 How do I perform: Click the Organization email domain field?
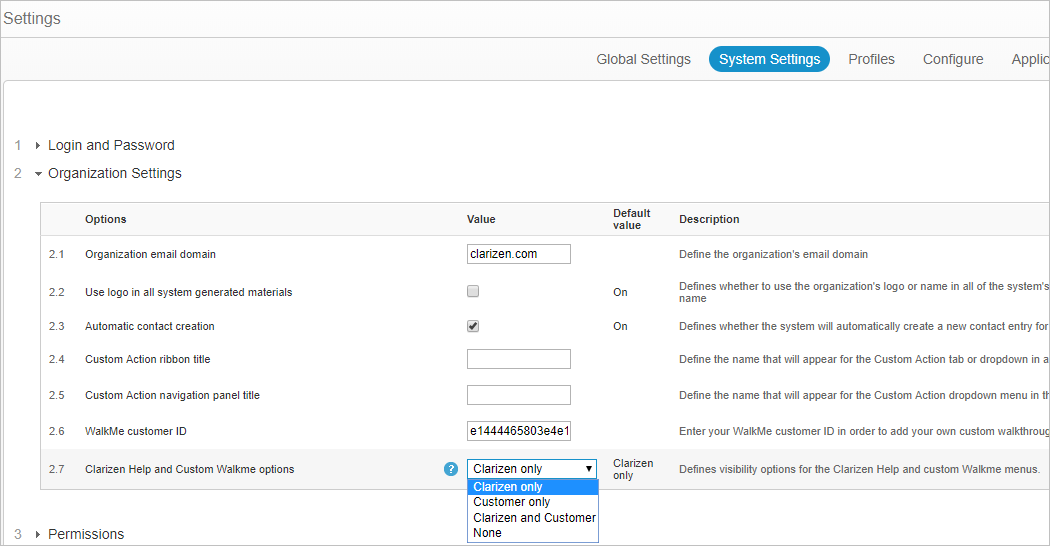pyautogui.click(x=518, y=254)
